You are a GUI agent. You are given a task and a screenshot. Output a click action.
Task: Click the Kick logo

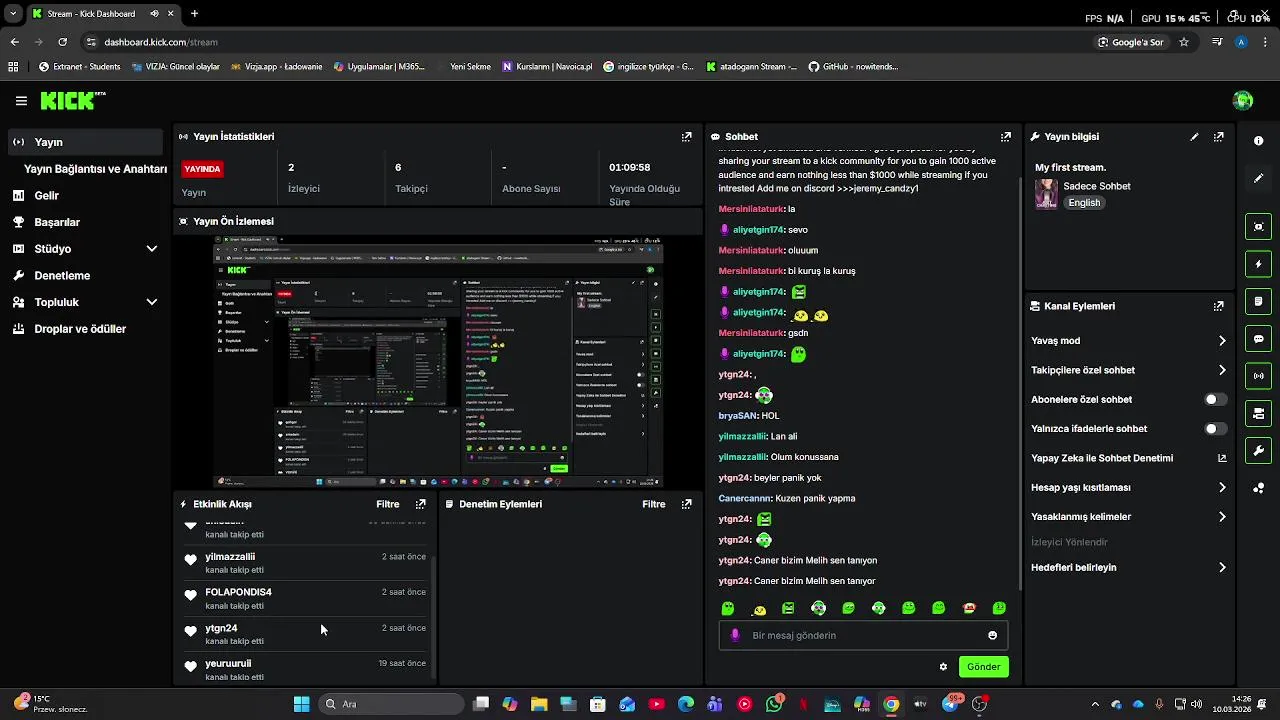(72, 100)
